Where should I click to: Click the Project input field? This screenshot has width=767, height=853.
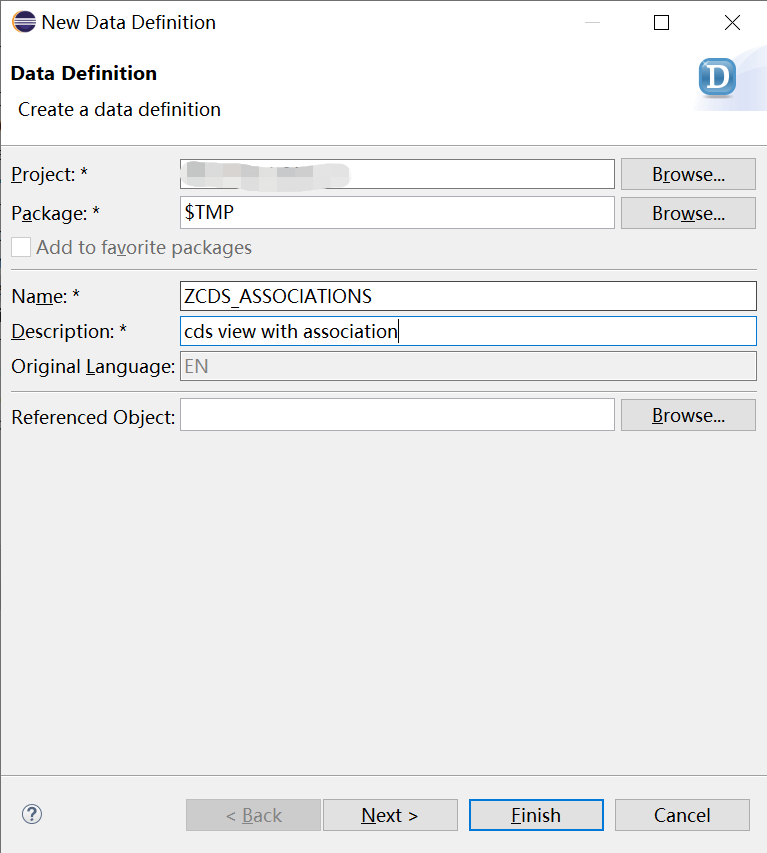tap(397, 173)
